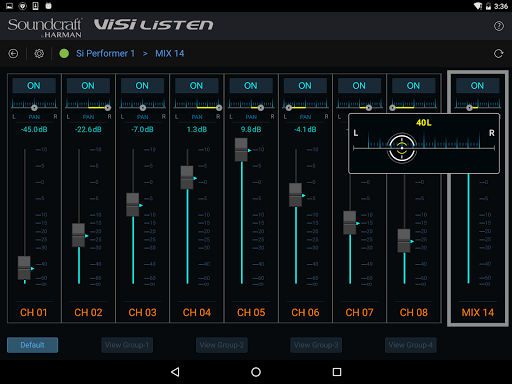
Task: Select View Group-1 tab
Action: [127, 345]
